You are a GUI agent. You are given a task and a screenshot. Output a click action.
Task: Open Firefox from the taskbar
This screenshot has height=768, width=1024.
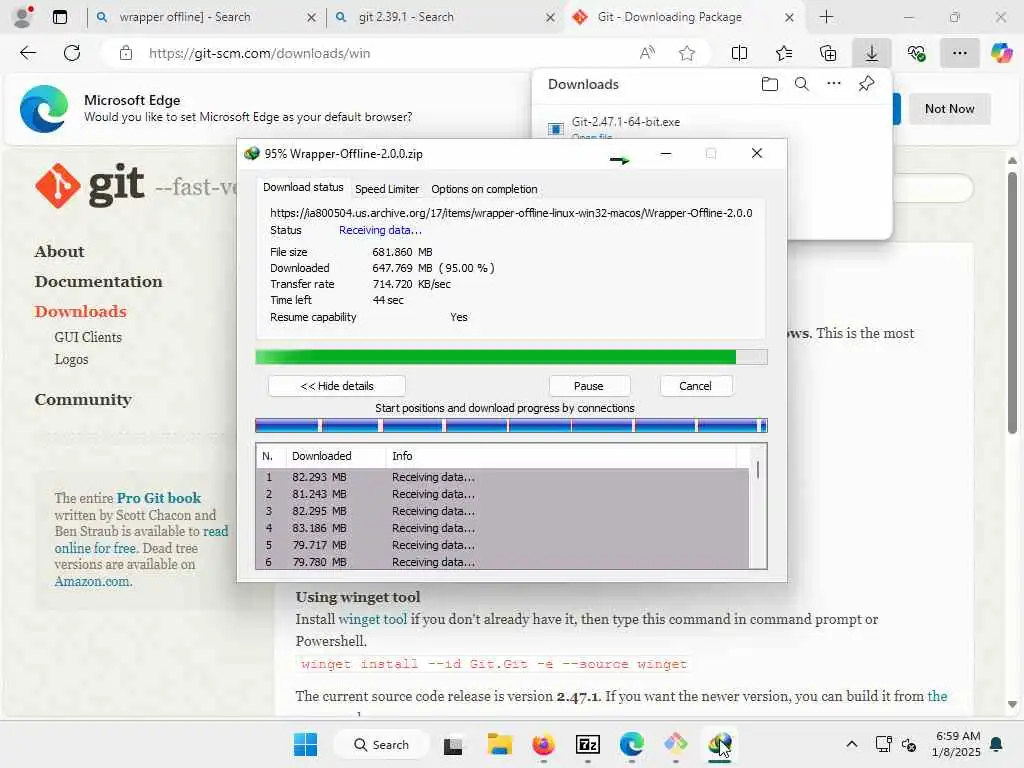click(543, 744)
